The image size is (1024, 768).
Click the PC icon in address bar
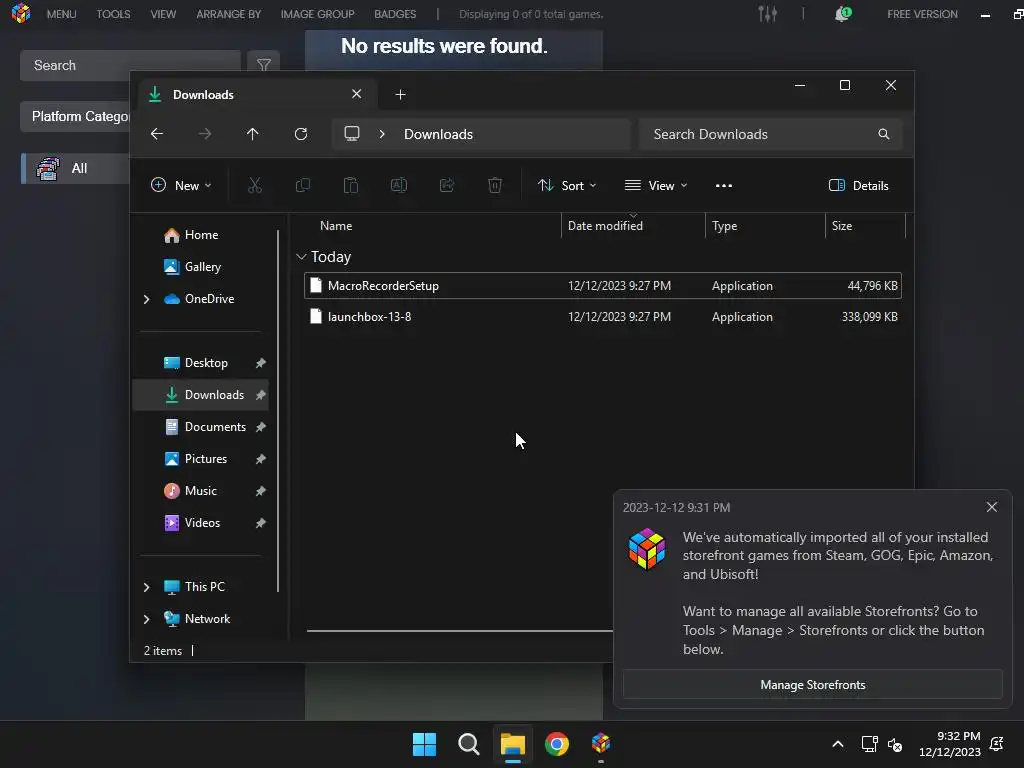point(352,134)
